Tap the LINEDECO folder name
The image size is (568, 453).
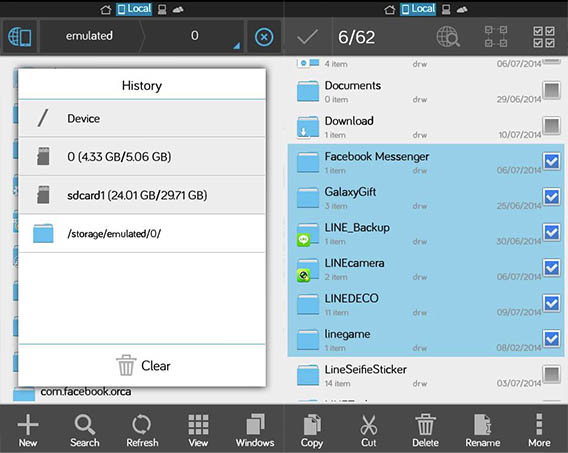[x=351, y=298]
